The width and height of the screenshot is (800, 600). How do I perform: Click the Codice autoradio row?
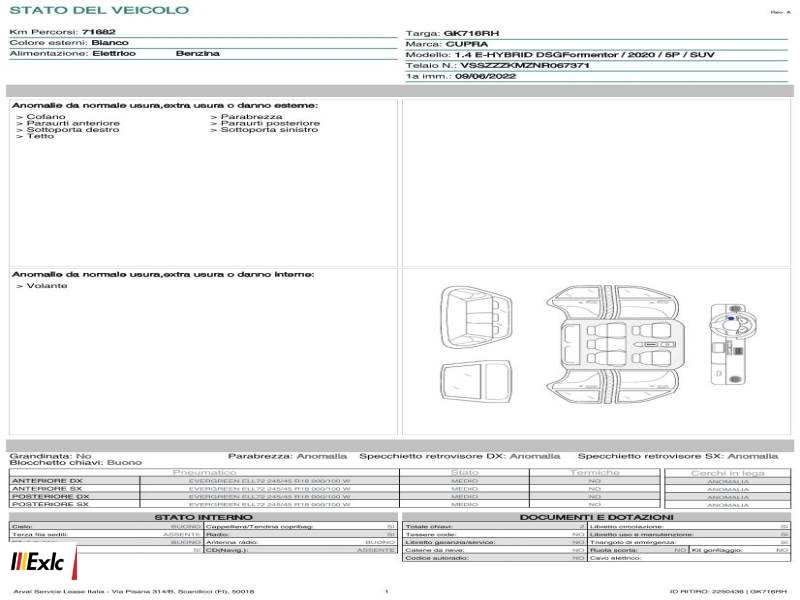[494, 558]
